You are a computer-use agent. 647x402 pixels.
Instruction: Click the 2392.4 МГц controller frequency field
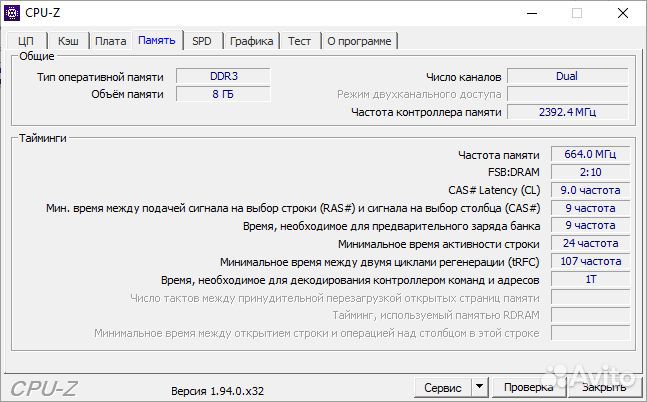[567, 112]
